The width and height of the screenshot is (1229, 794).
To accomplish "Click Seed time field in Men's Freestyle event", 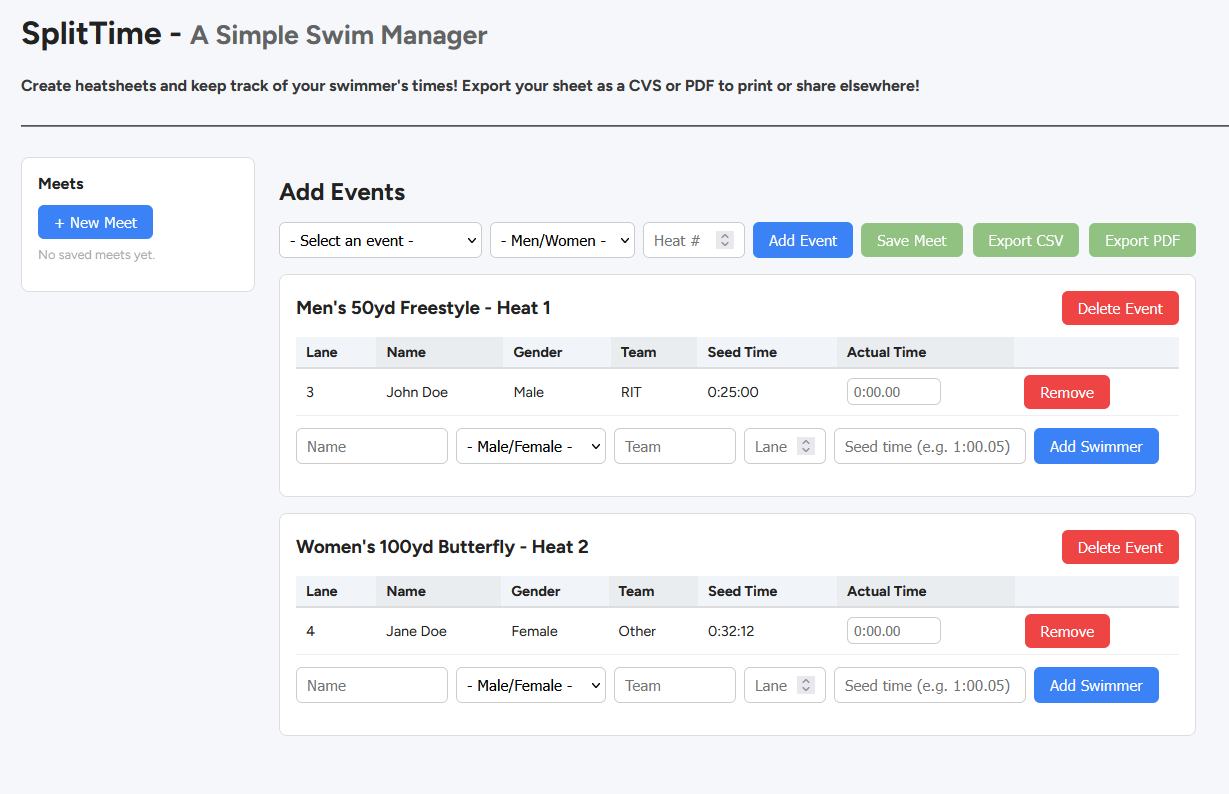I will tap(930, 446).
